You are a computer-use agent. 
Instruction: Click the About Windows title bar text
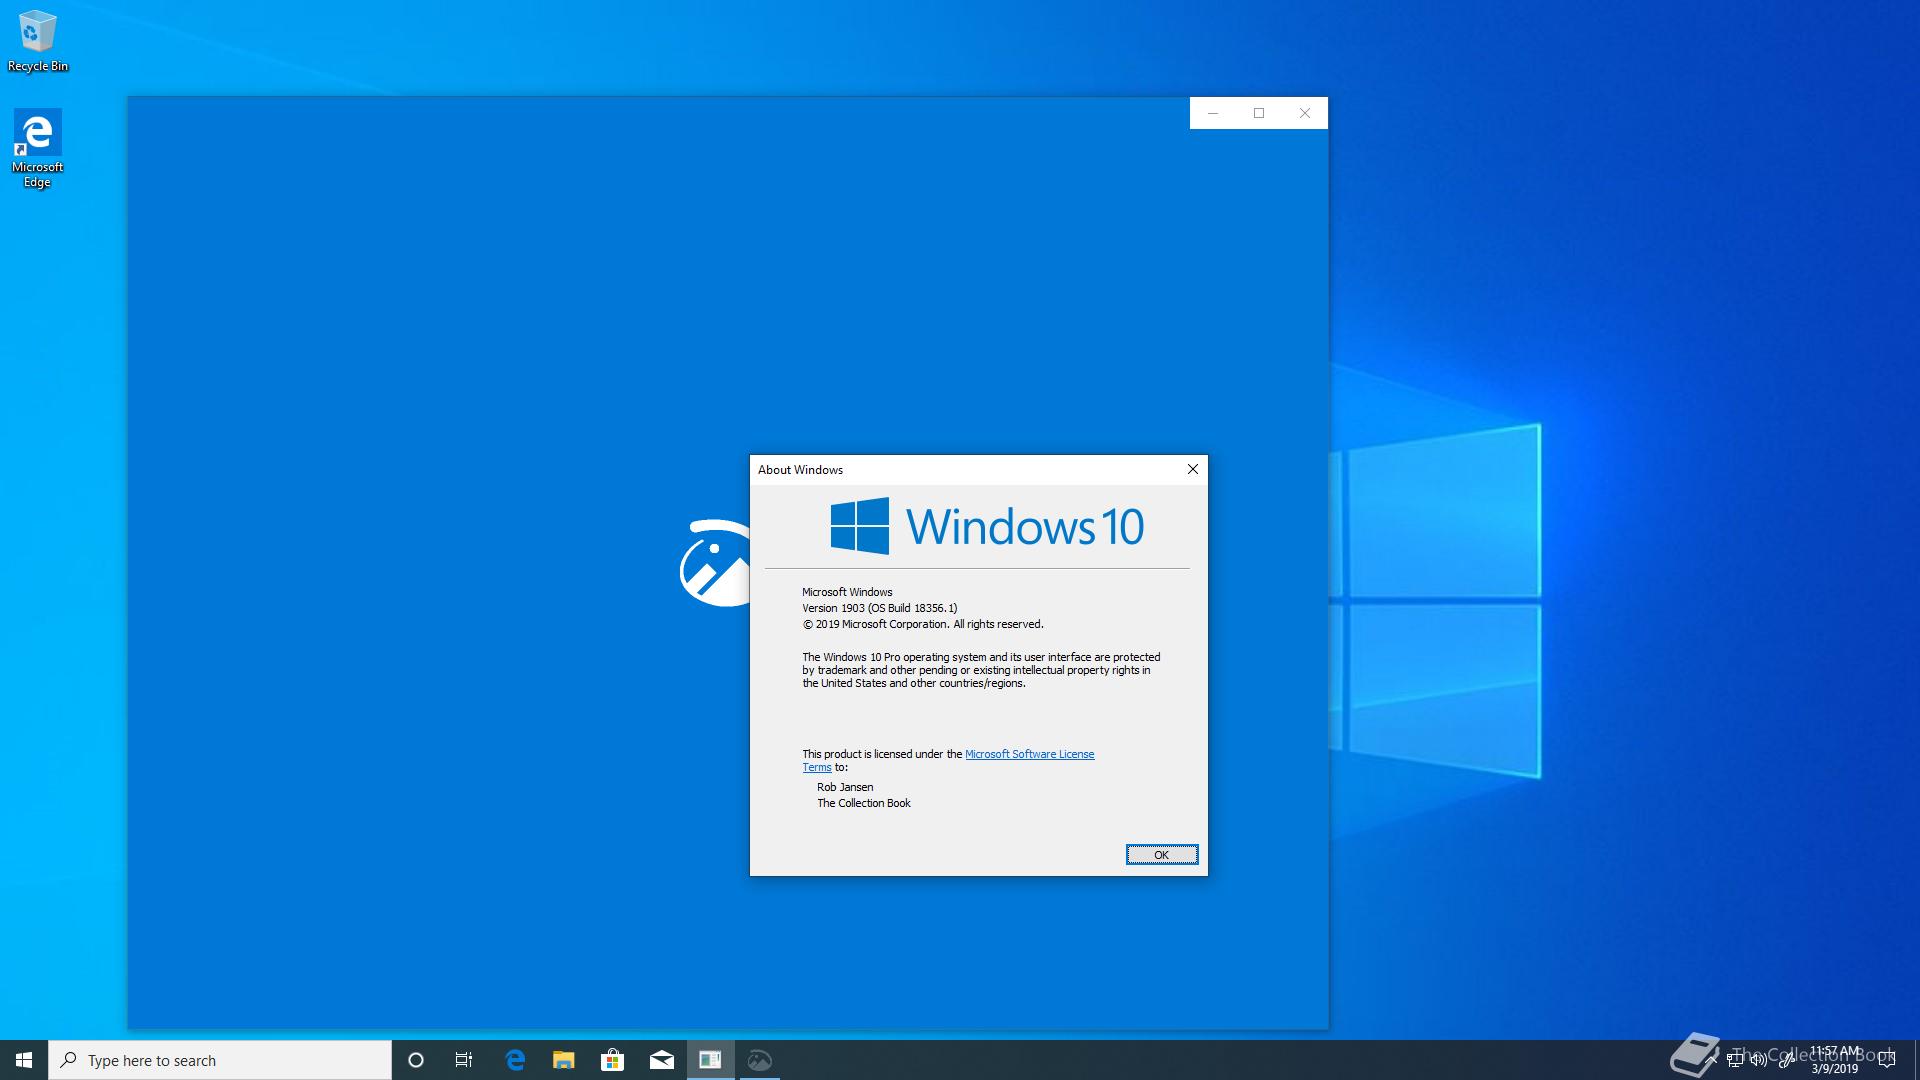coord(800,470)
